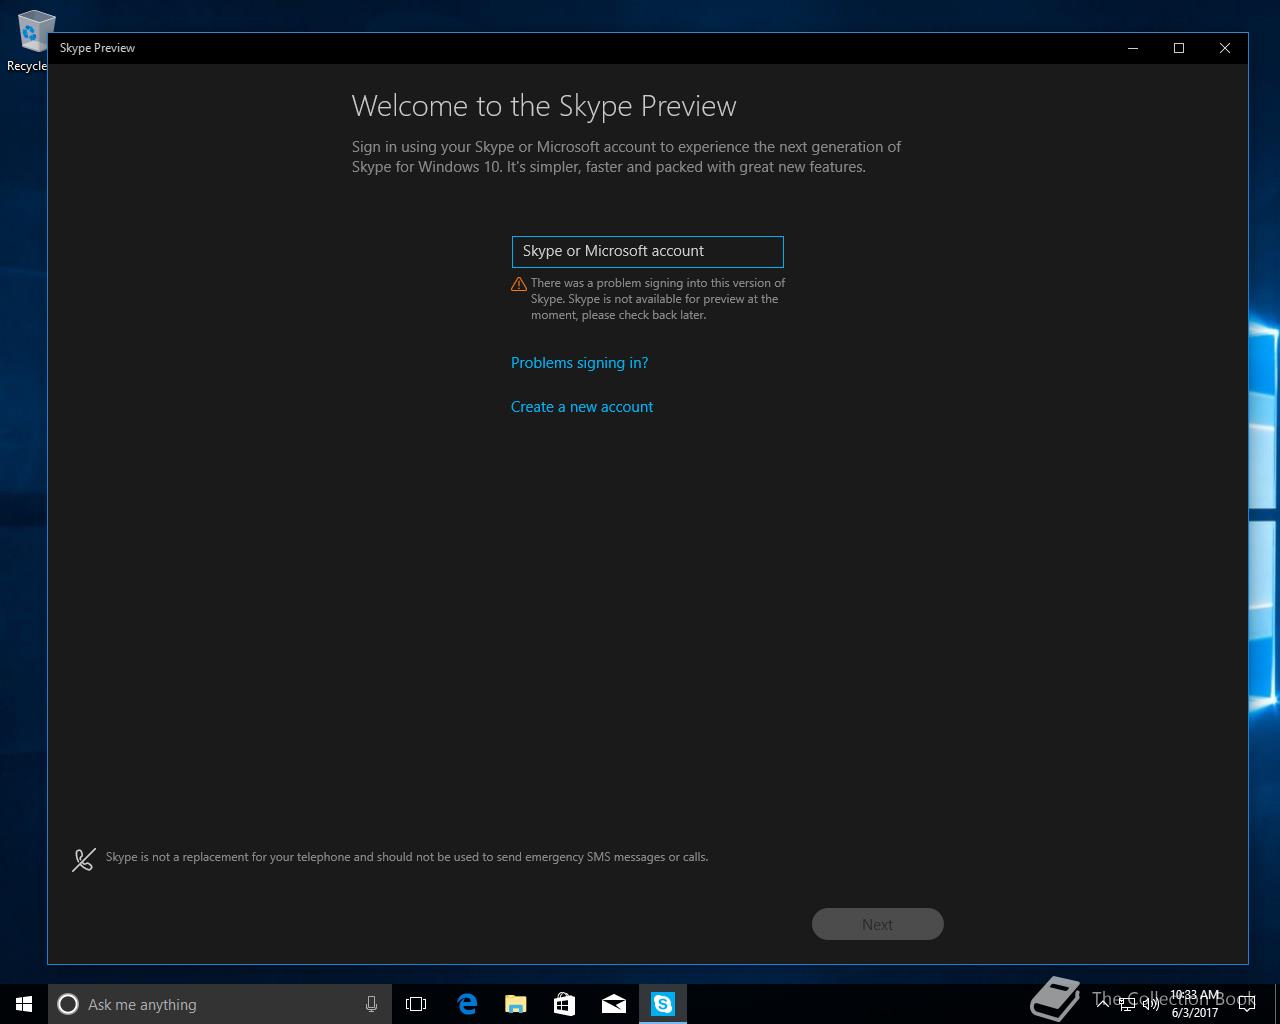Click Ask me anything search box
Screen dimensions: 1280x1024
[x=220, y=1004]
